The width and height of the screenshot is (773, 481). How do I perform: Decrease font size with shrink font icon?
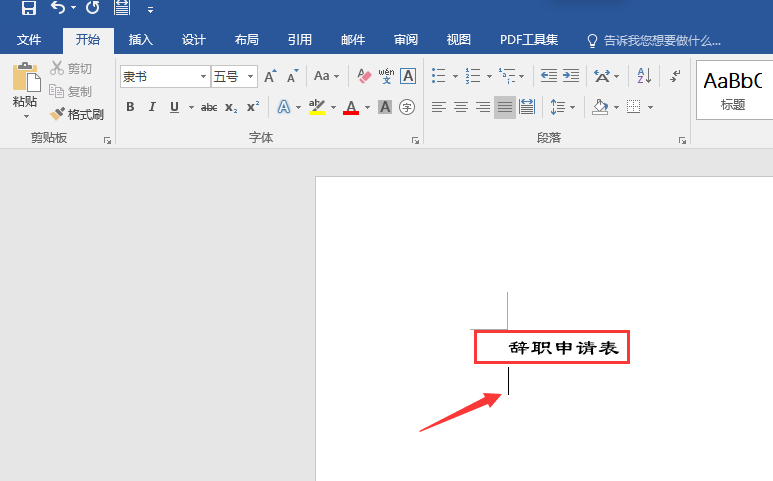click(293, 76)
